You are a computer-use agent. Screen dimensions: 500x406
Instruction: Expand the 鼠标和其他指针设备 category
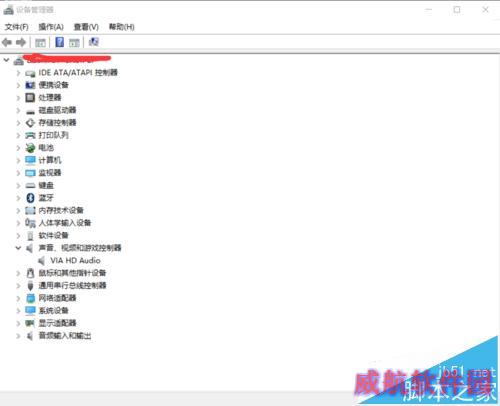(18, 273)
